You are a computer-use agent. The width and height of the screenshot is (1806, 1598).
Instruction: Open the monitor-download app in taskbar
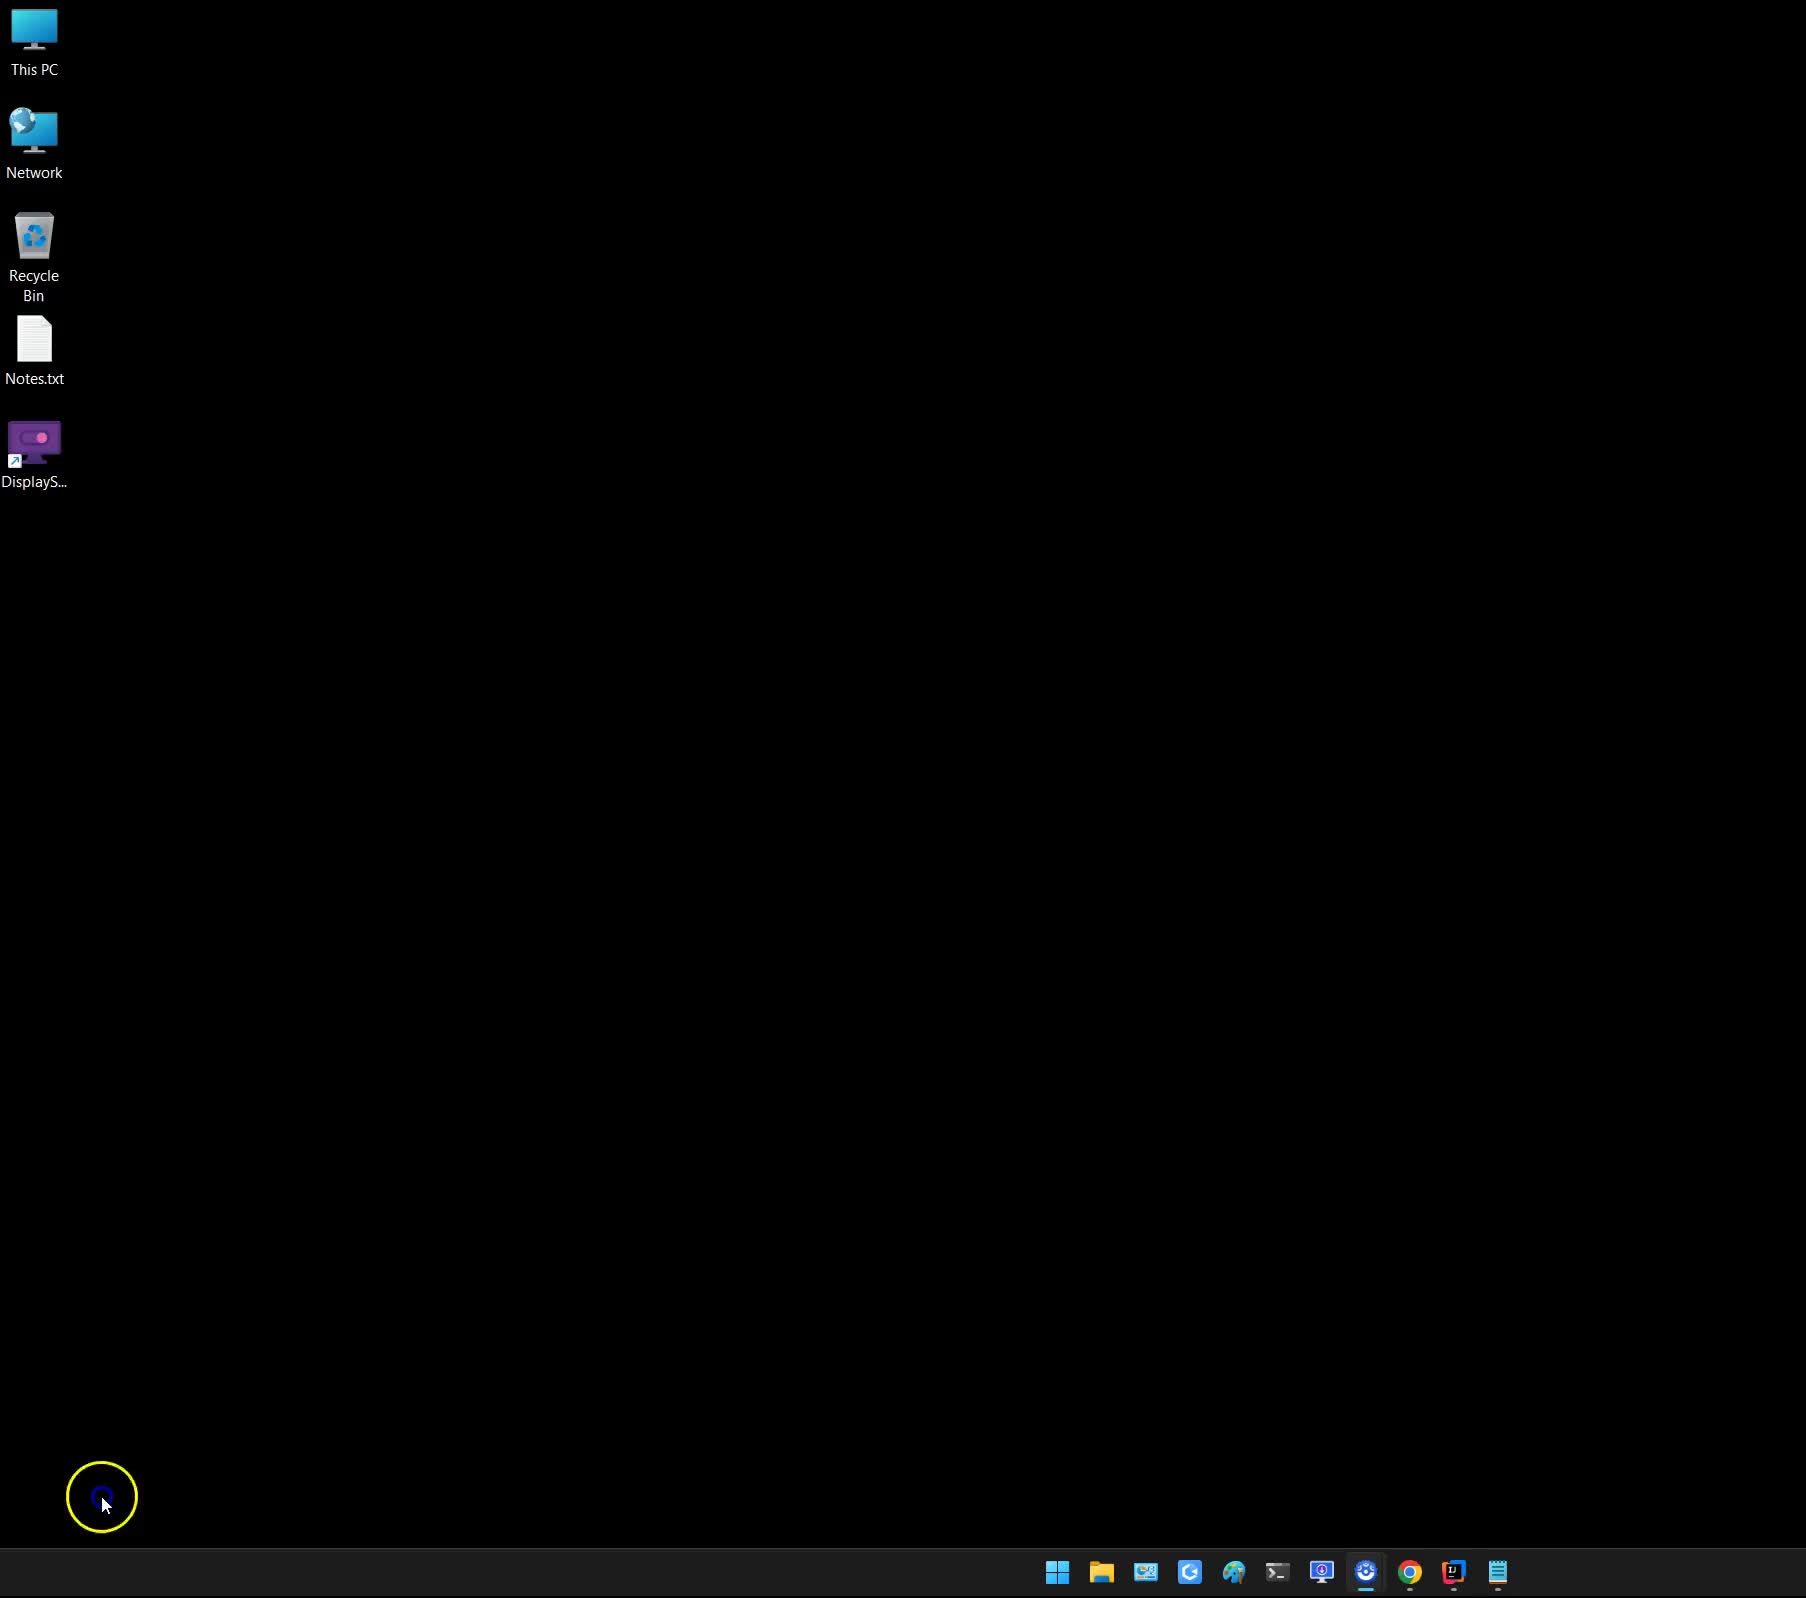[1321, 1572]
